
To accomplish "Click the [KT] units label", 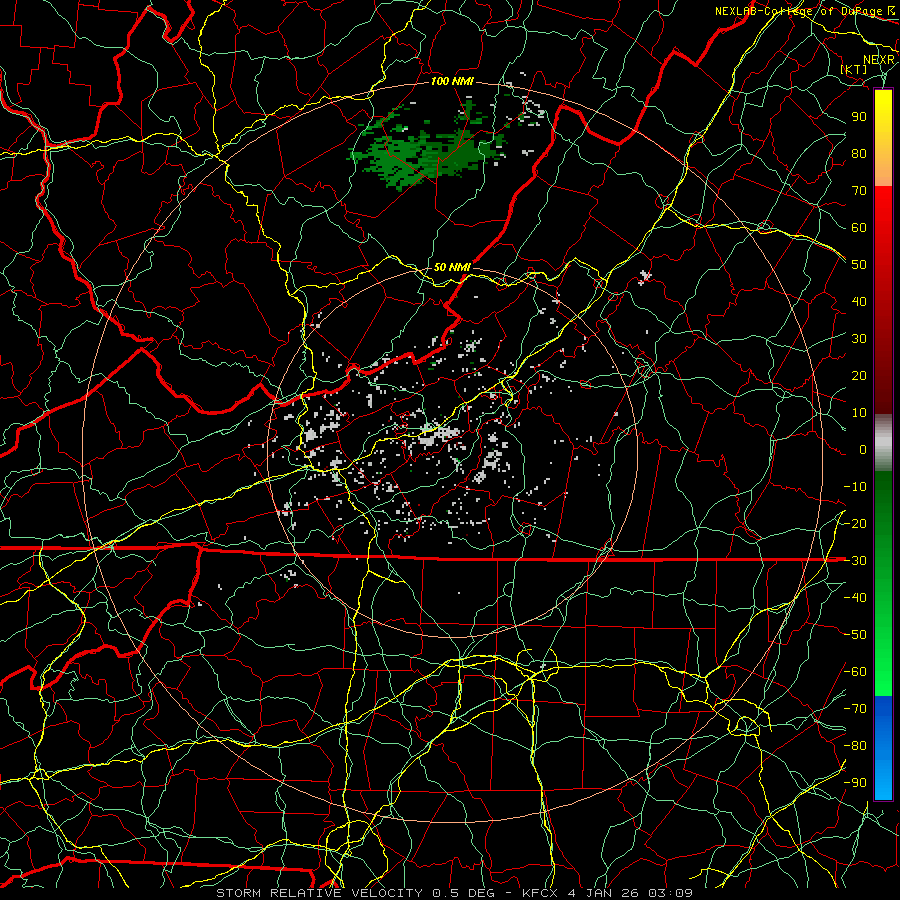I will [854, 69].
